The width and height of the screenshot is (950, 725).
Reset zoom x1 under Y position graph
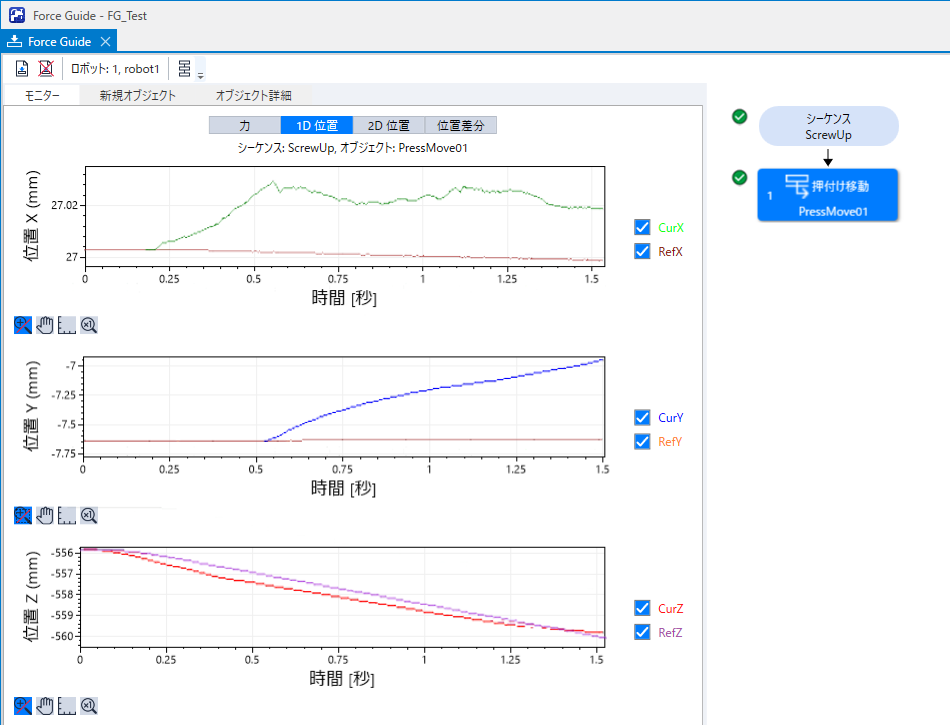89,515
